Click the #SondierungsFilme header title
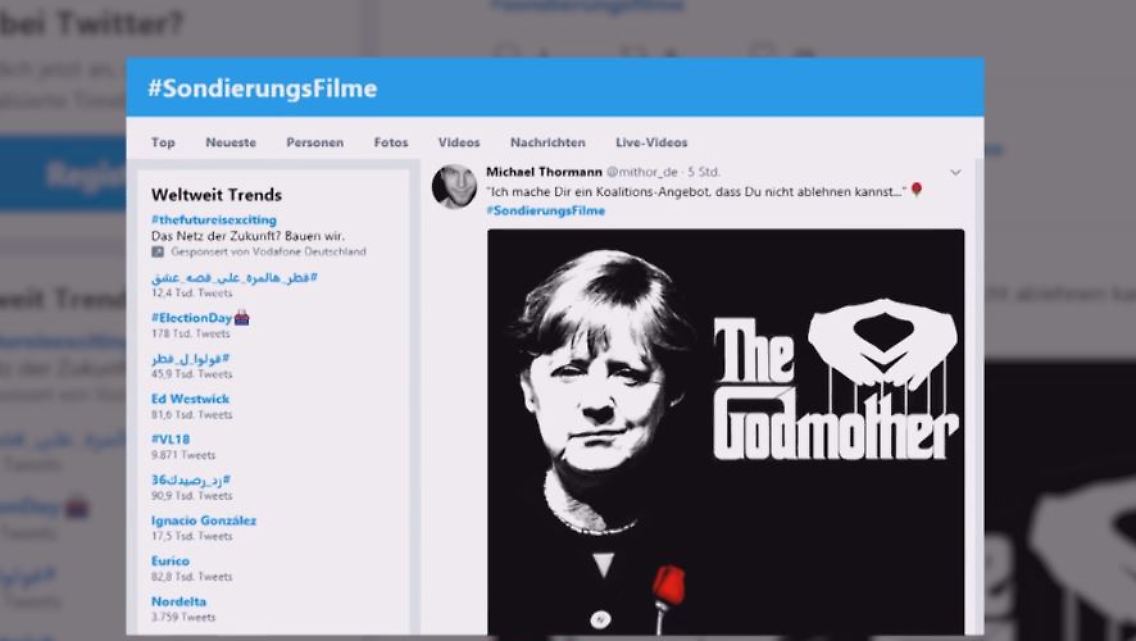Screen dimensions: 1136x641 tap(262, 88)
